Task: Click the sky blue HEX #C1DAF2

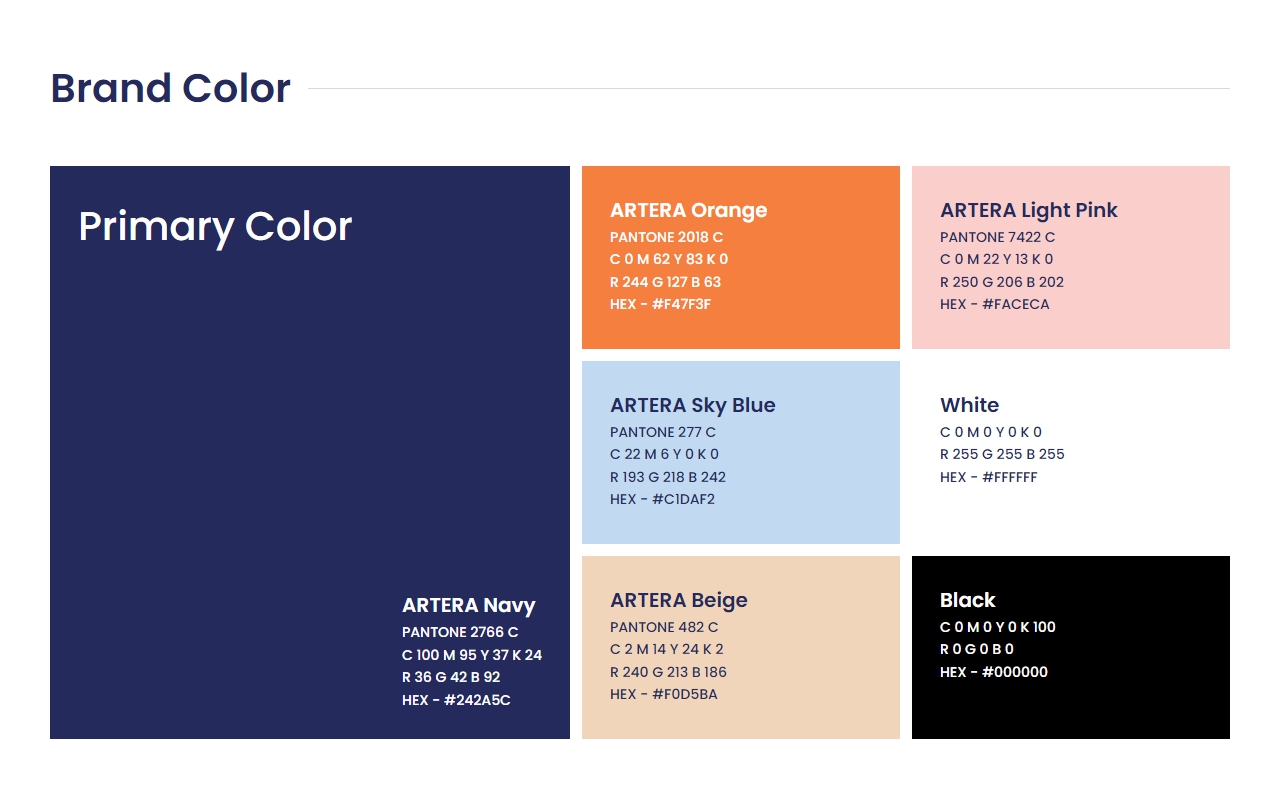Action: (662, 499)
